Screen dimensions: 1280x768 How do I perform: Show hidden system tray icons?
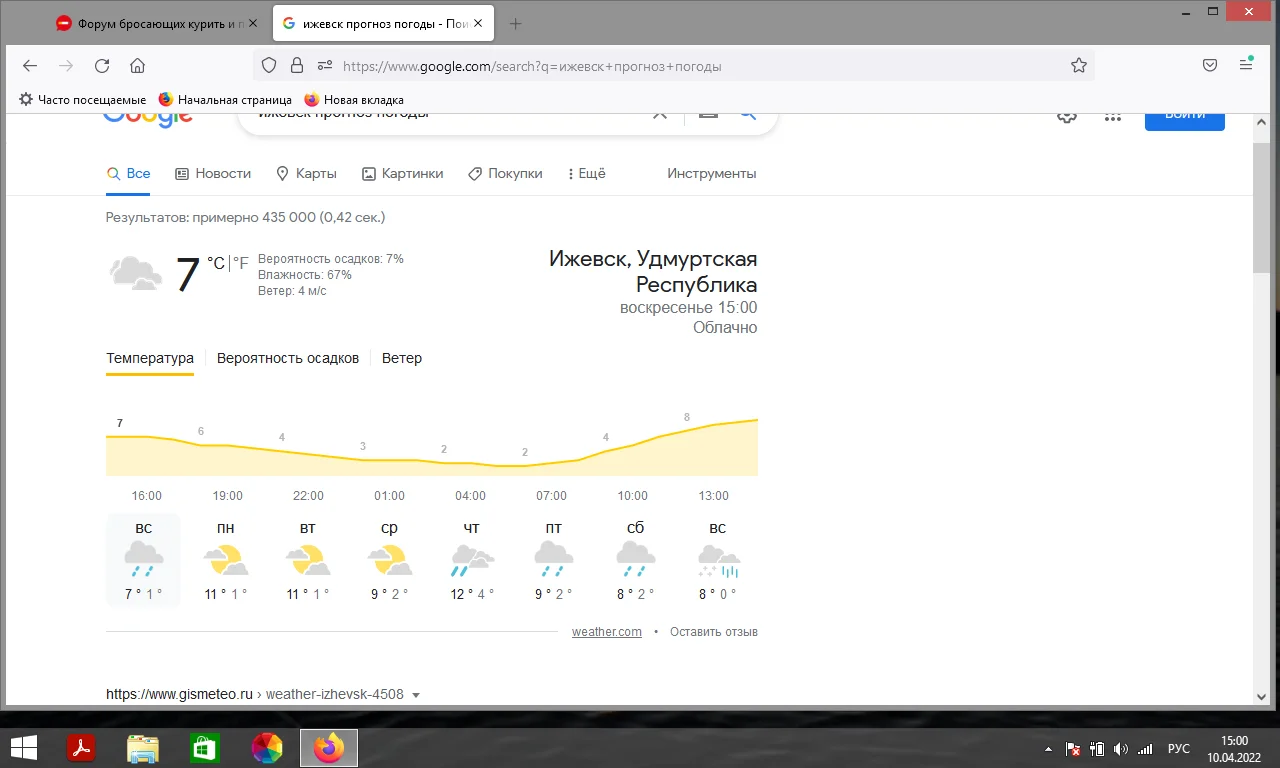[1048, 749]
